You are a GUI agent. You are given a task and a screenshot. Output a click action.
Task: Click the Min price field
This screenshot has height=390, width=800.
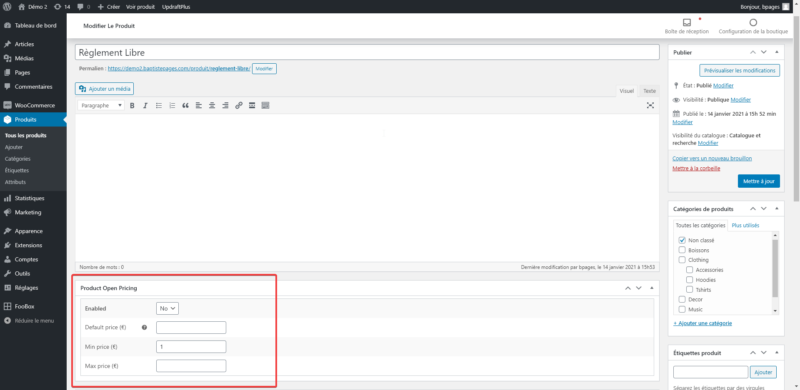click(x=191, y=347)
